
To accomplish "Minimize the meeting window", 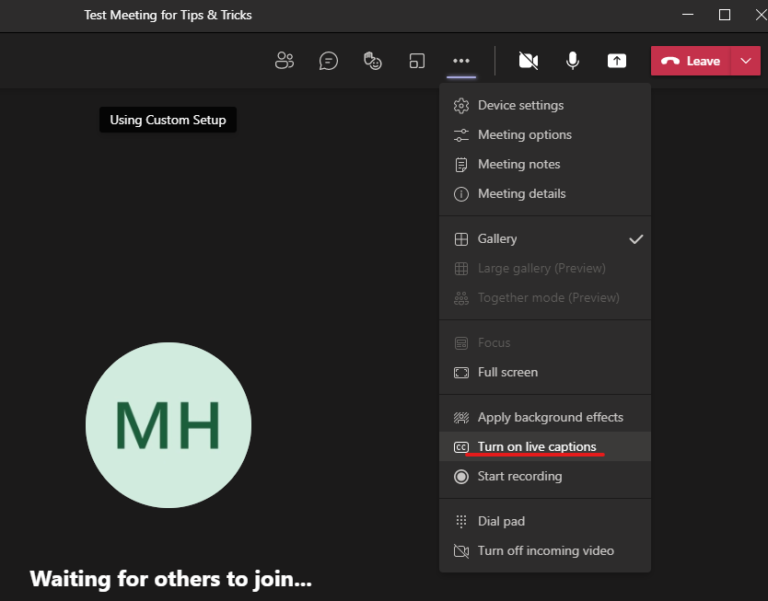I will pyautogui.click(x=688, y=15).
